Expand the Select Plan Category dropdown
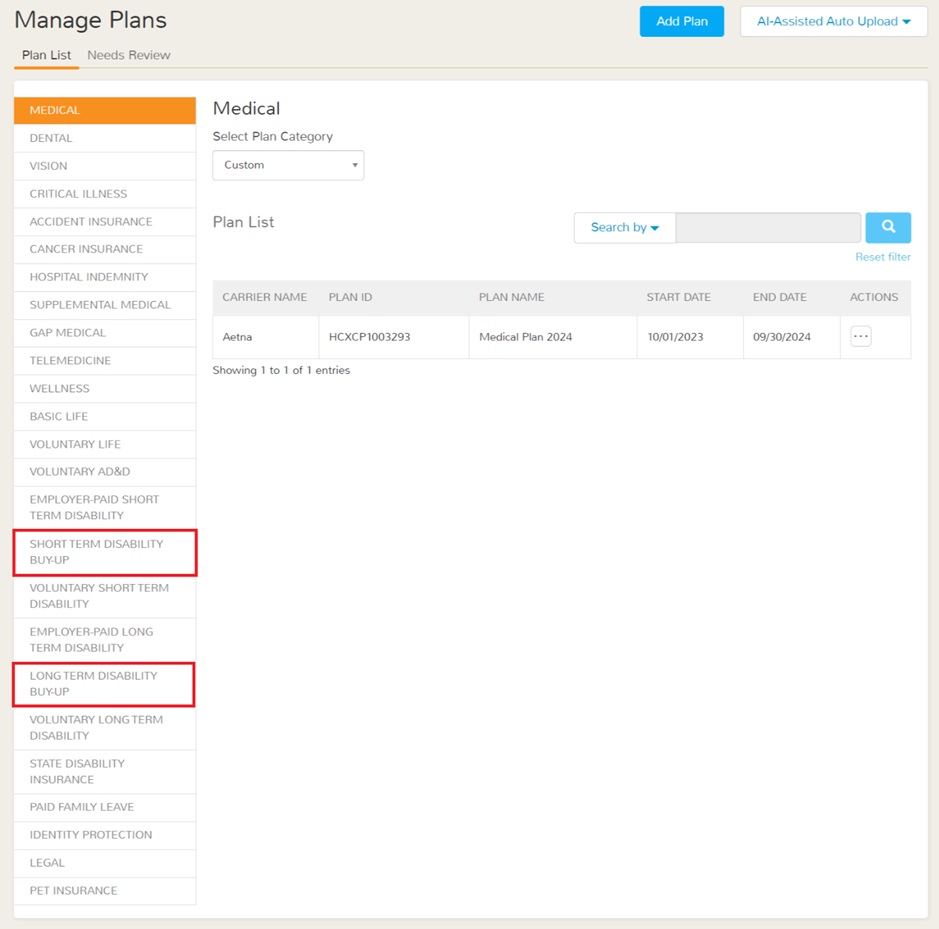939x929 pixels. tap(288, 165)
